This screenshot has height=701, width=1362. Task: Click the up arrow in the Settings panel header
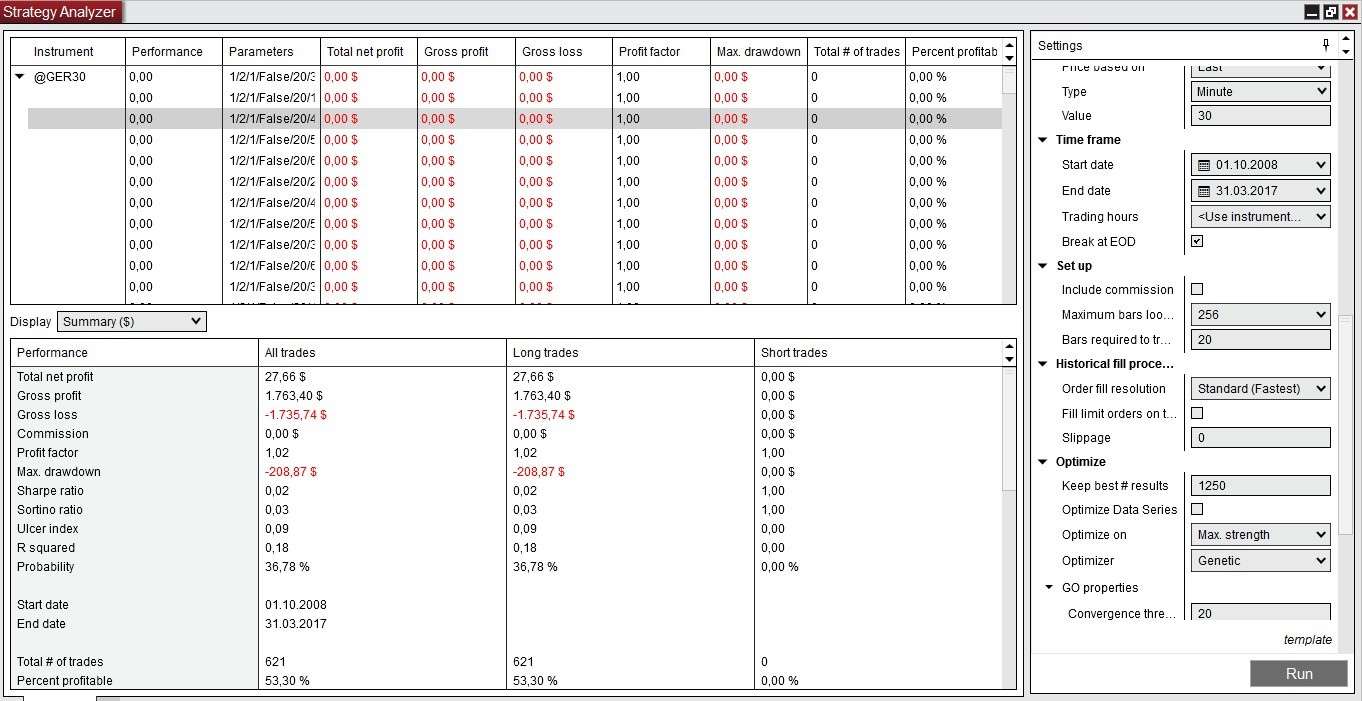click(x=1345, y=41)
